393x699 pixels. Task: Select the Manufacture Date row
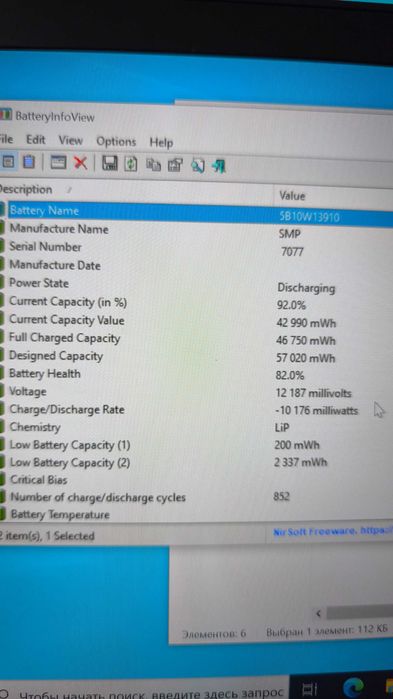point(196,266)
